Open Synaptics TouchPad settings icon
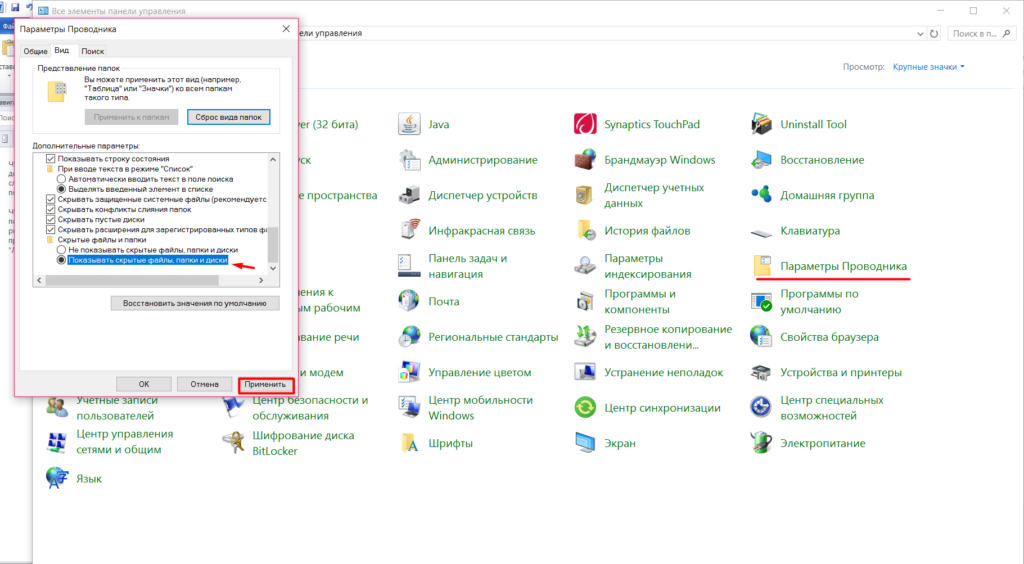This screenshot has width=1024, height=564. [585, 125]
